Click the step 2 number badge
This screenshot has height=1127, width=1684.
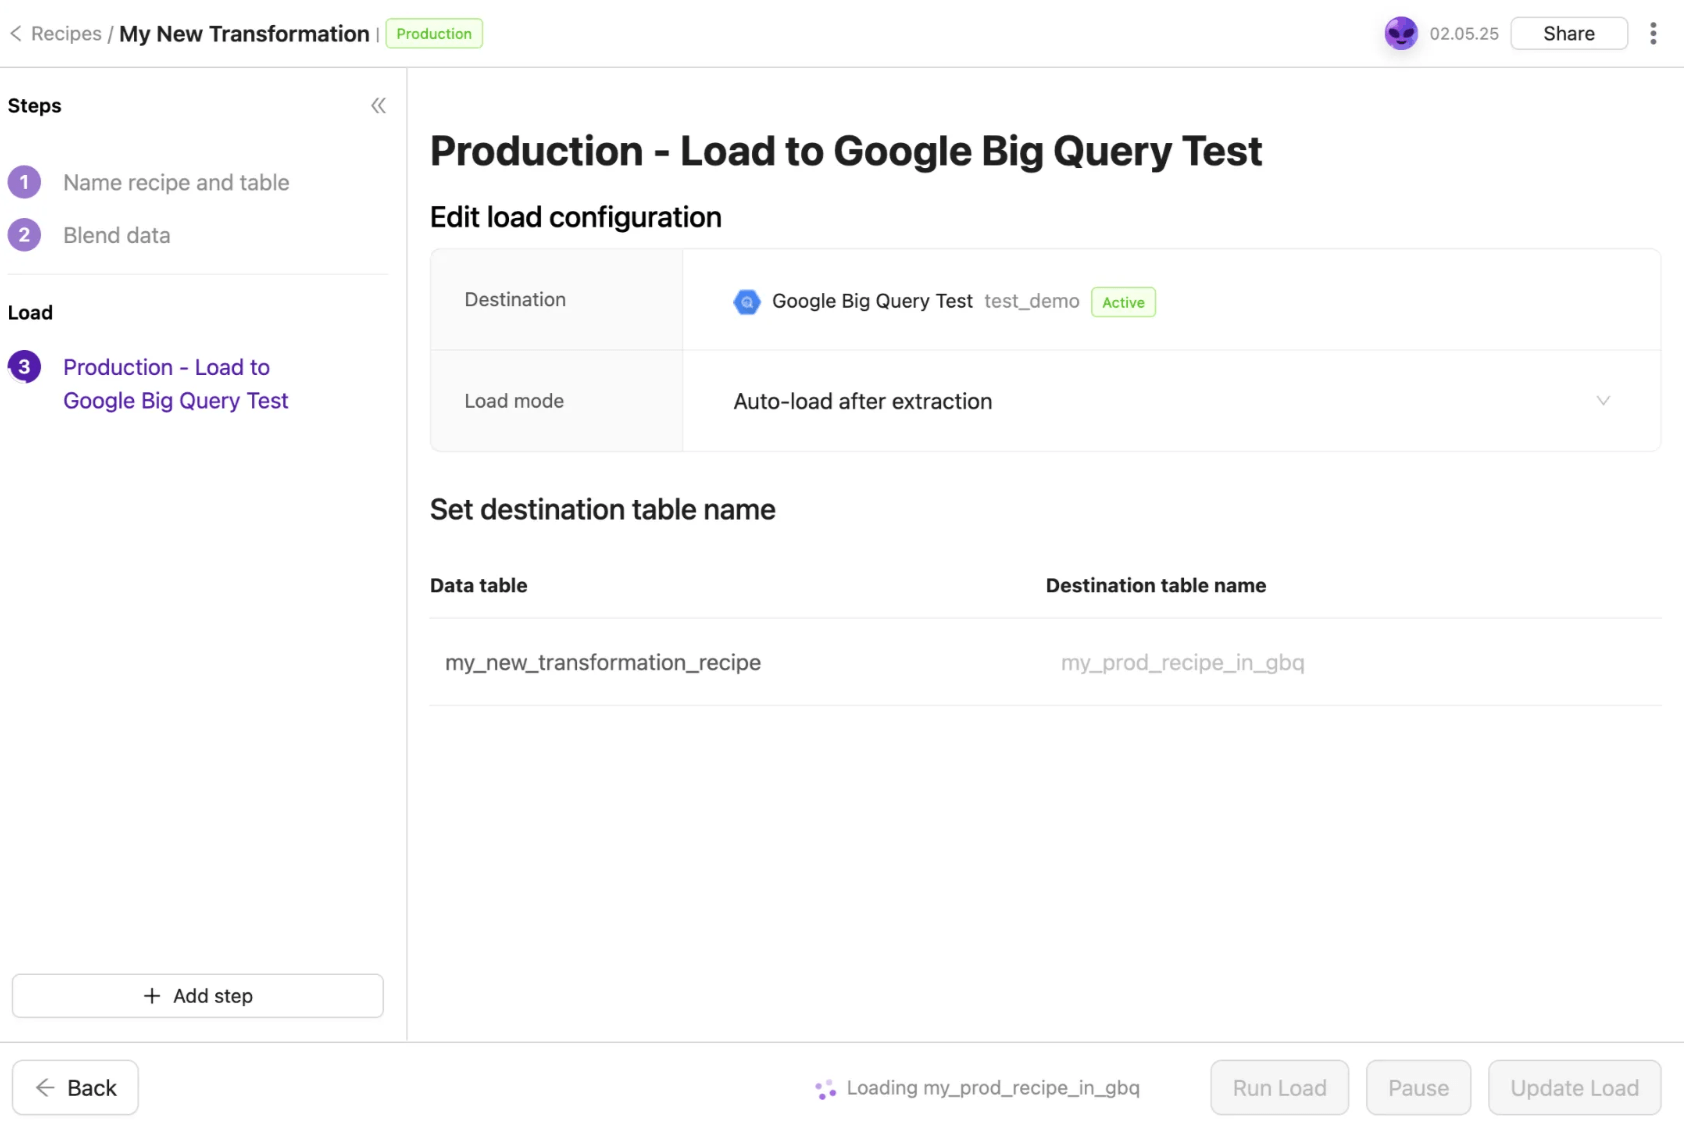tap(24, 236)
